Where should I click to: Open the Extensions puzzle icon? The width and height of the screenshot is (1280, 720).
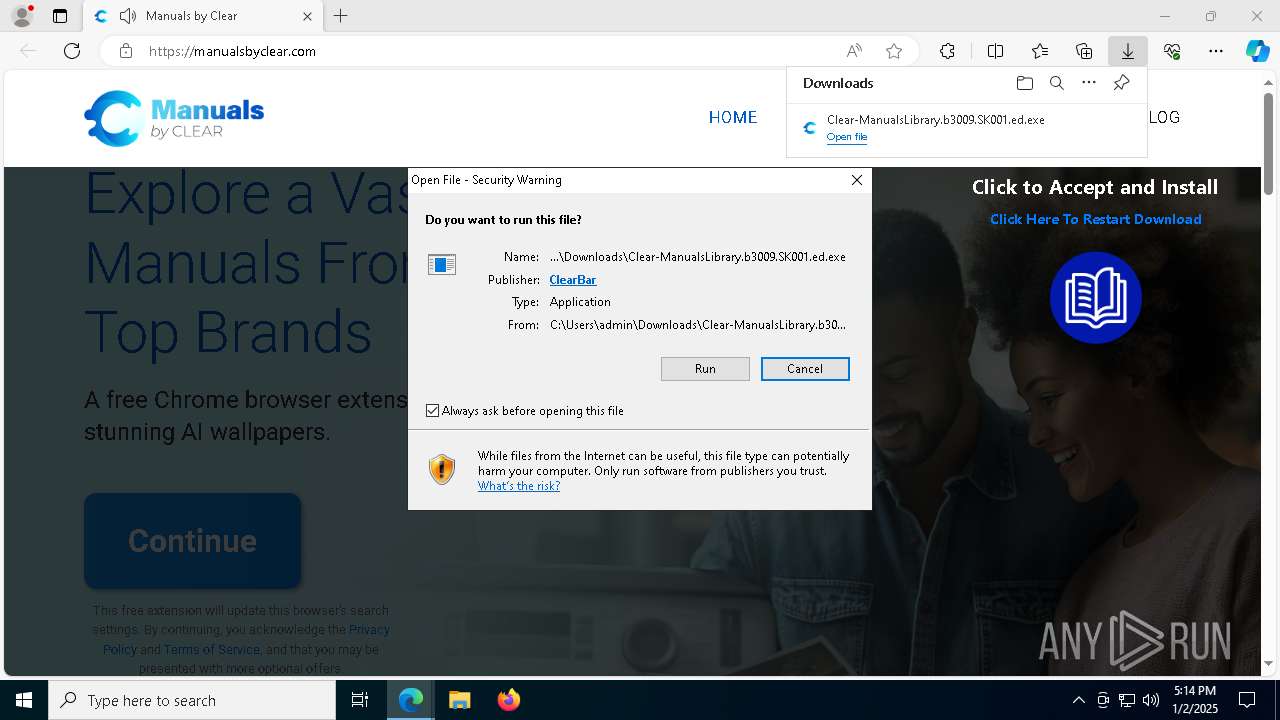947,51
